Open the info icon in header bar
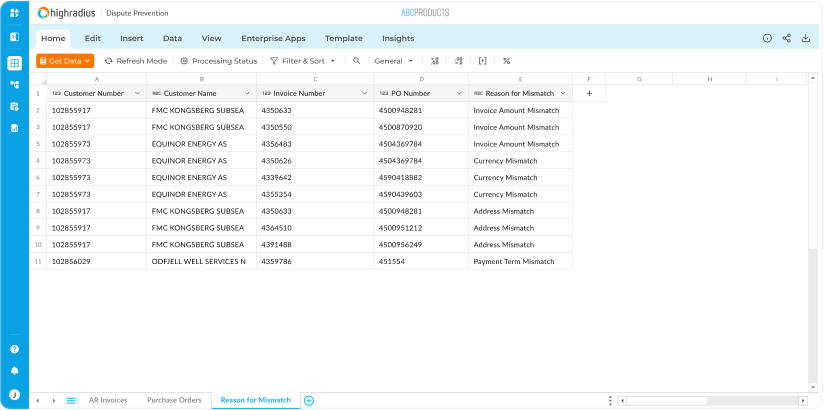823x410 pixels. 767,38
